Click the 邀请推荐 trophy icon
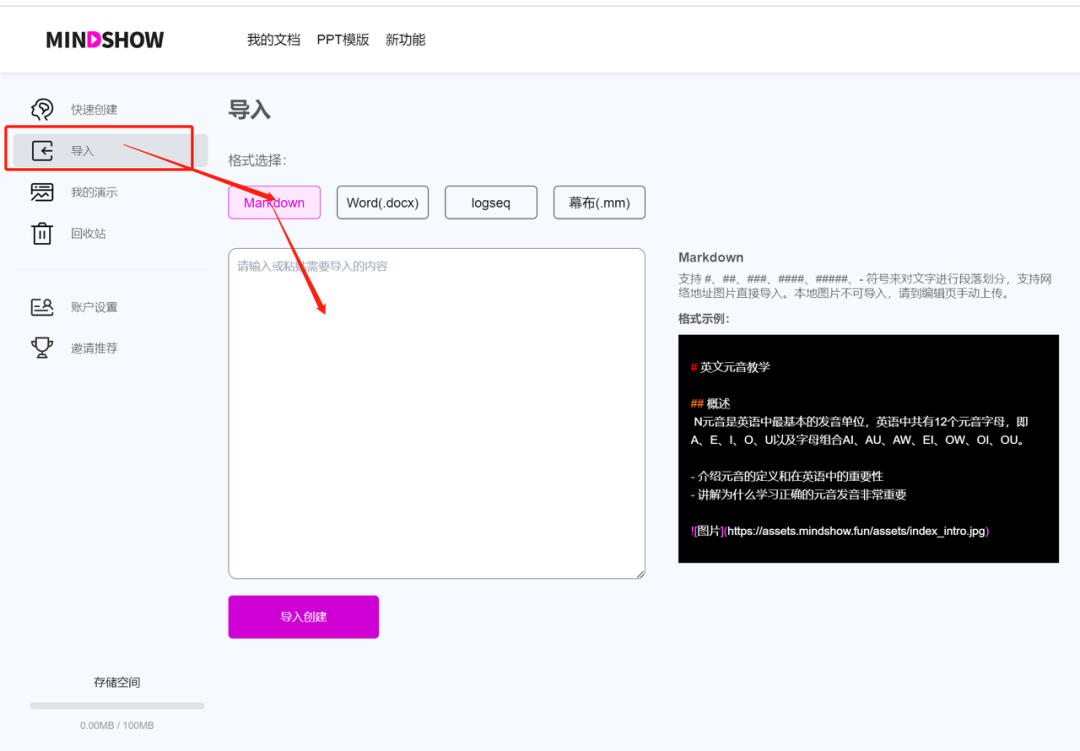1080x751 pixels. [41, 347]
